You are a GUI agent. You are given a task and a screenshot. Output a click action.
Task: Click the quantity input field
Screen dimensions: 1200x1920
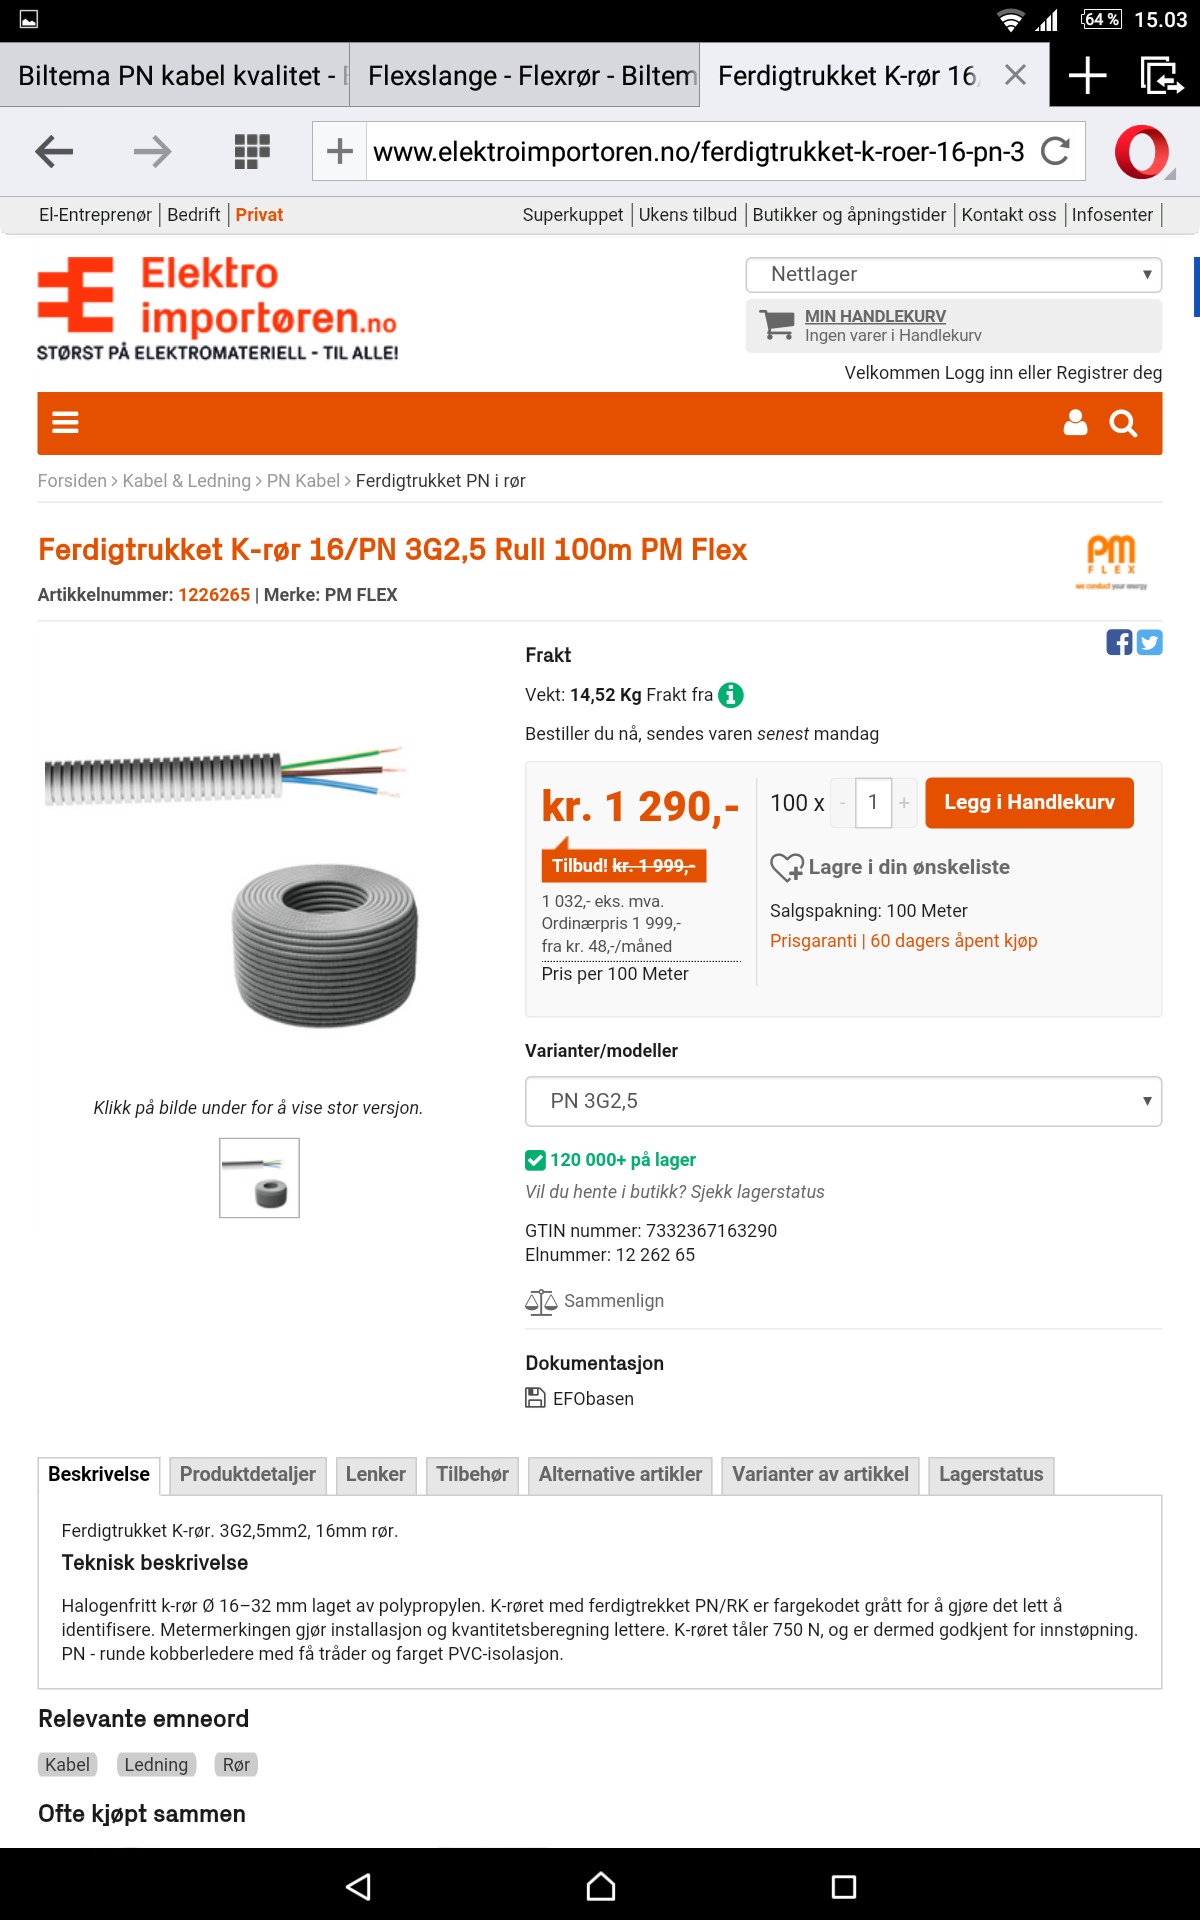click(x=873, y=803)
